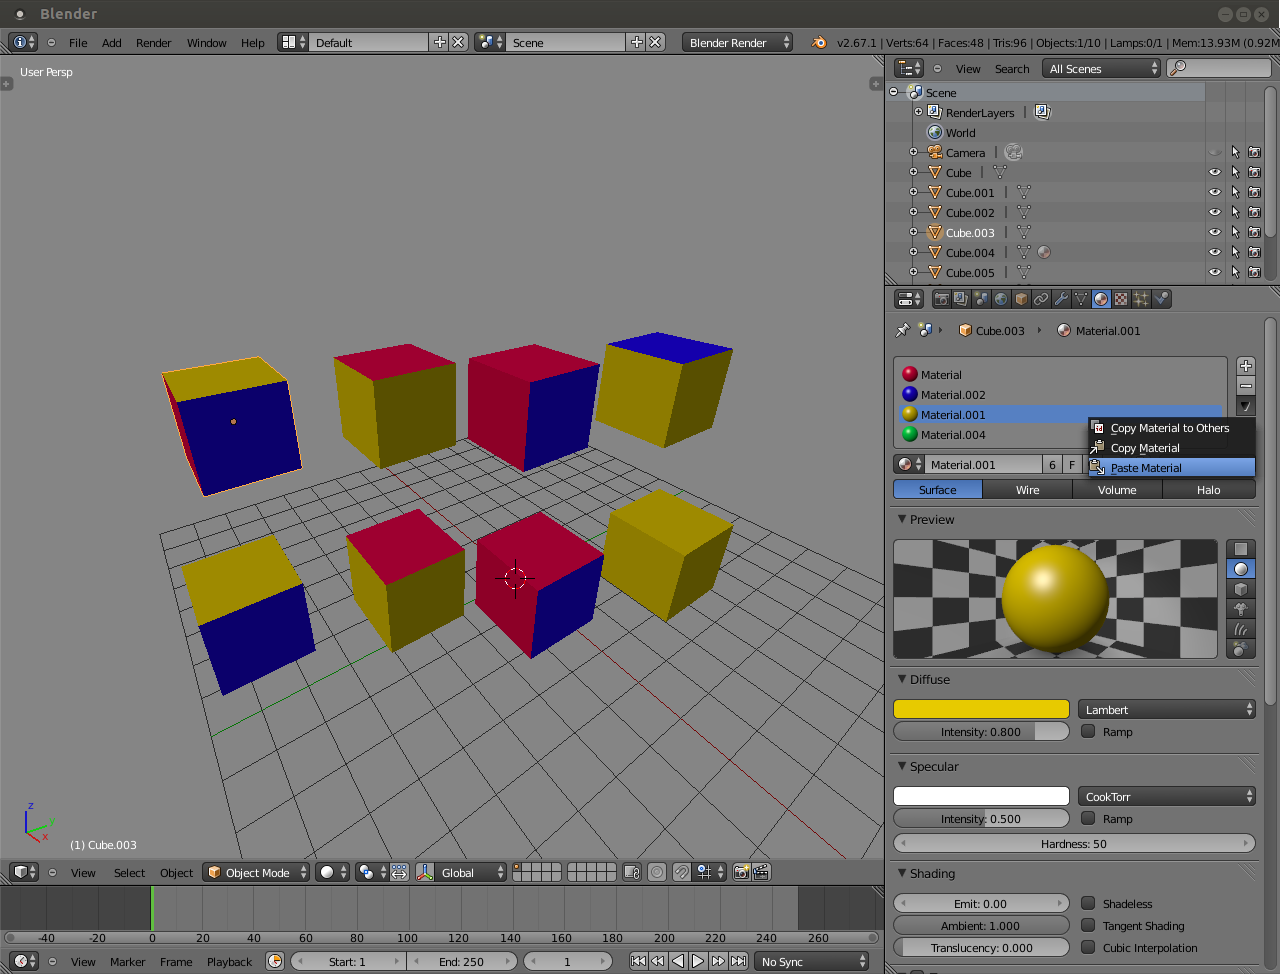This screenshot has height=974, width=1280.
Task: Open the Object properties cube tab
Action: (x=1021, y=299)
